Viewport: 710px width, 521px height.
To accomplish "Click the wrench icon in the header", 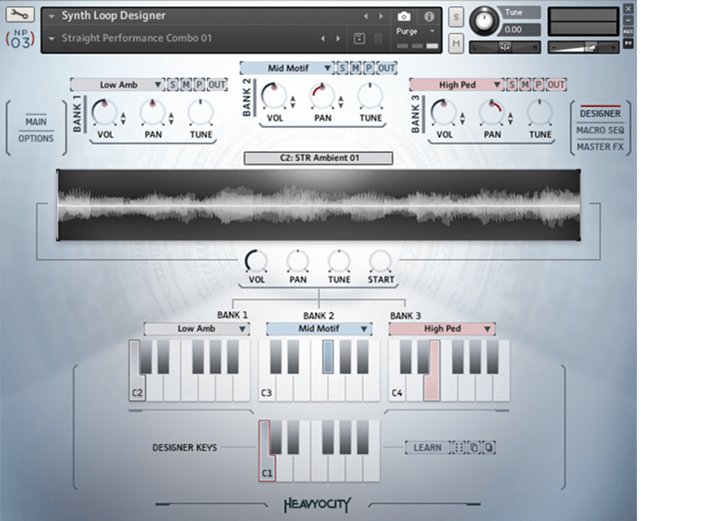I will (20, 16).
